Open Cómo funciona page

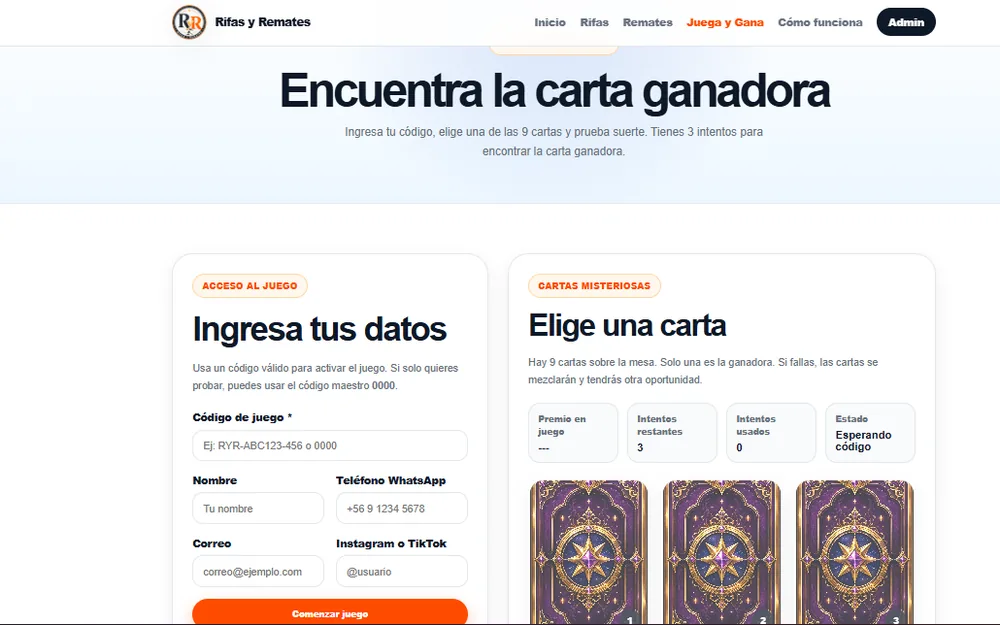(x=820, y=22)
